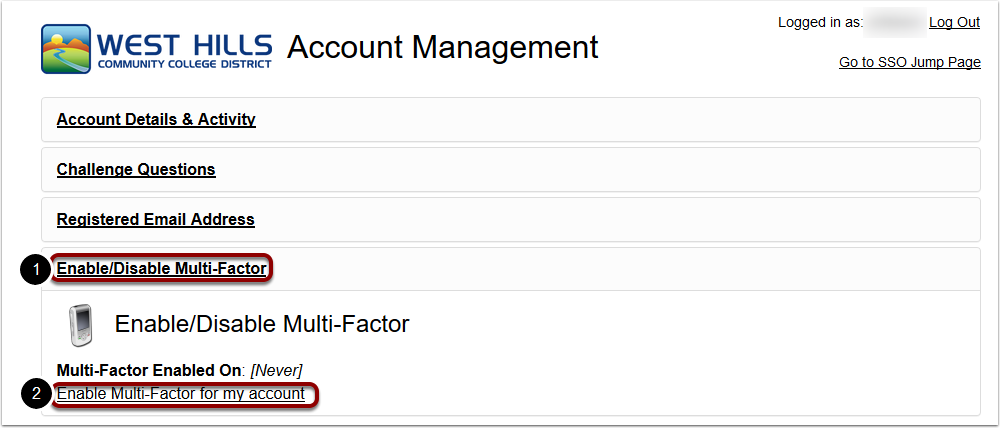Log out using the Log Out link
The width and height of the screenshot is (1000, 428).
coord(954,22)
